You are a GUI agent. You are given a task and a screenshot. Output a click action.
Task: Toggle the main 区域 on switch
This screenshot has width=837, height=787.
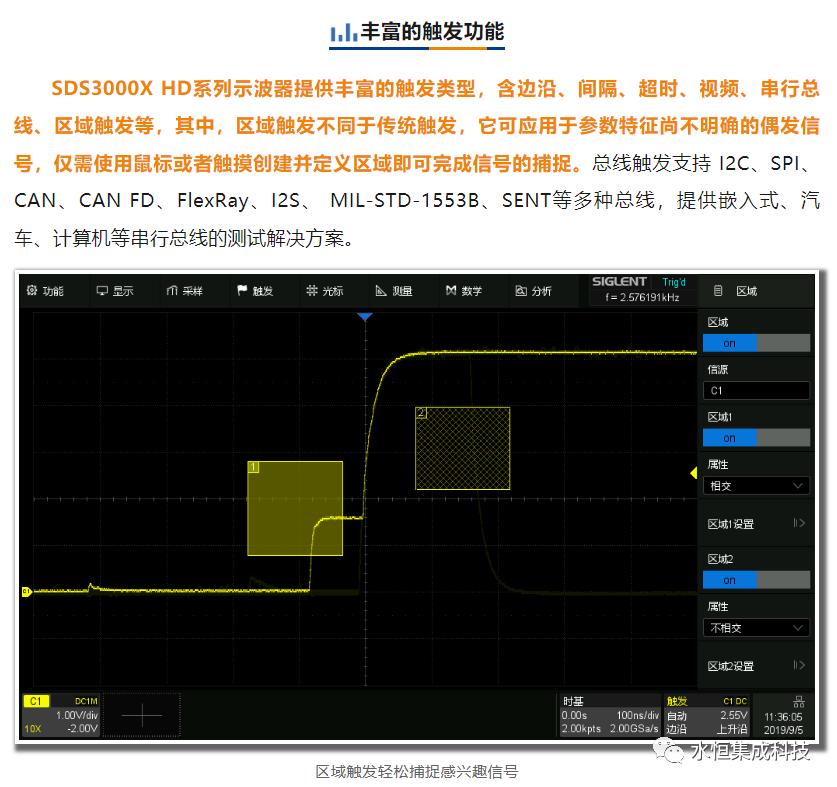pyautogui.click(x=756, y=343)
